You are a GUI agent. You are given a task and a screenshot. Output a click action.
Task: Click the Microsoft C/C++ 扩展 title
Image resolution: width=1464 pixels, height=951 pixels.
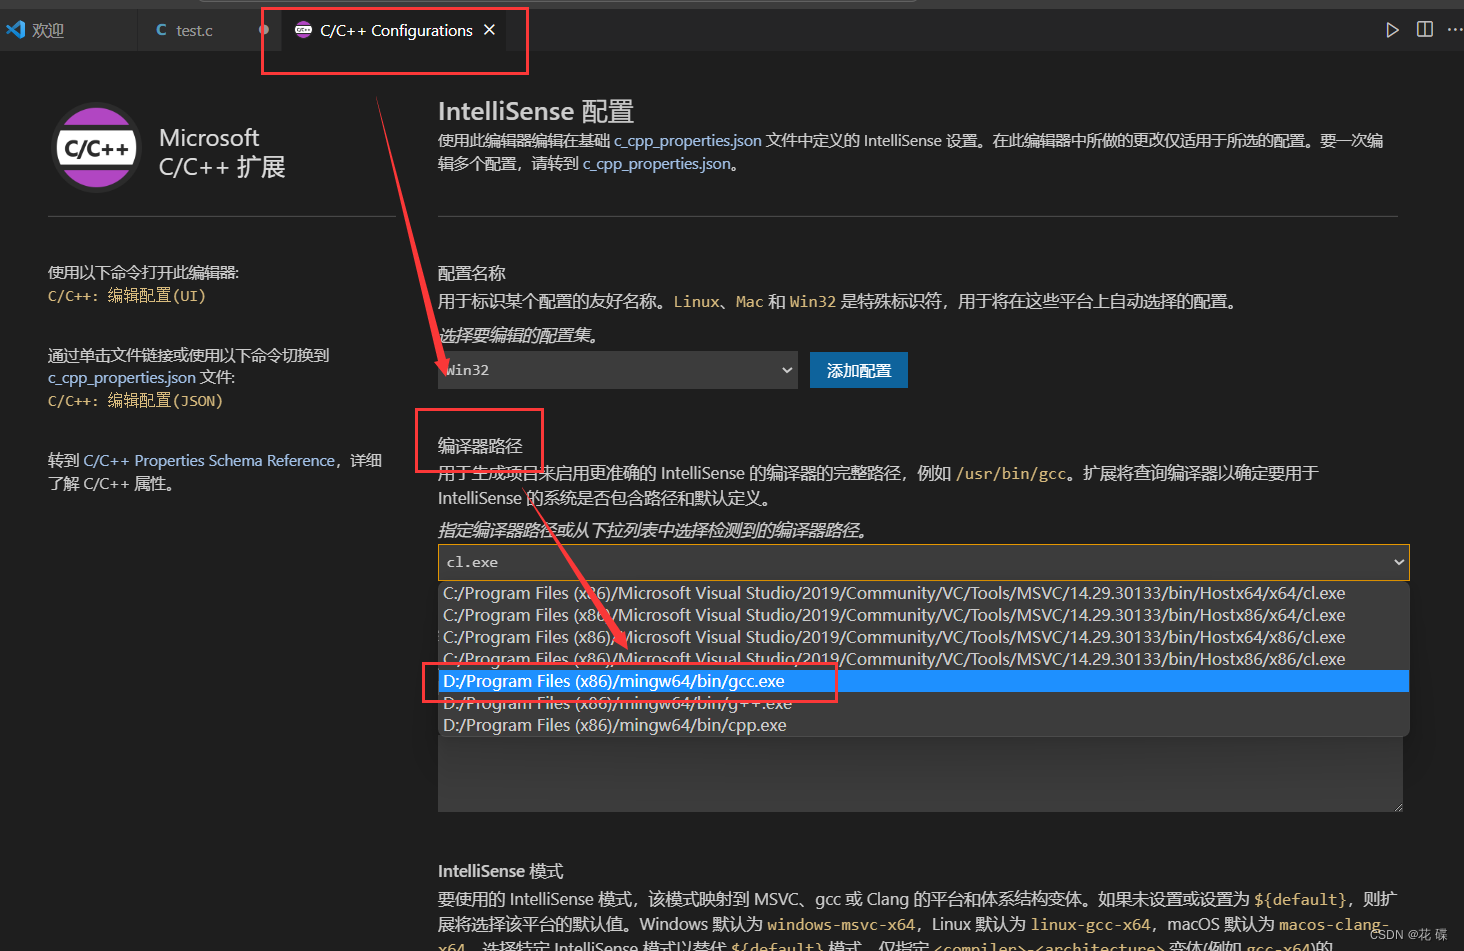222,152
